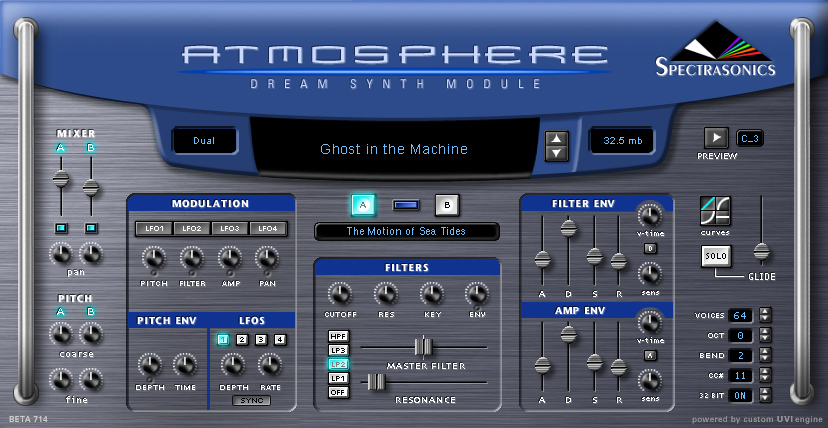Toggle the D button in Filter Env
The image size is (828, 428).
(x=651, y=248)
